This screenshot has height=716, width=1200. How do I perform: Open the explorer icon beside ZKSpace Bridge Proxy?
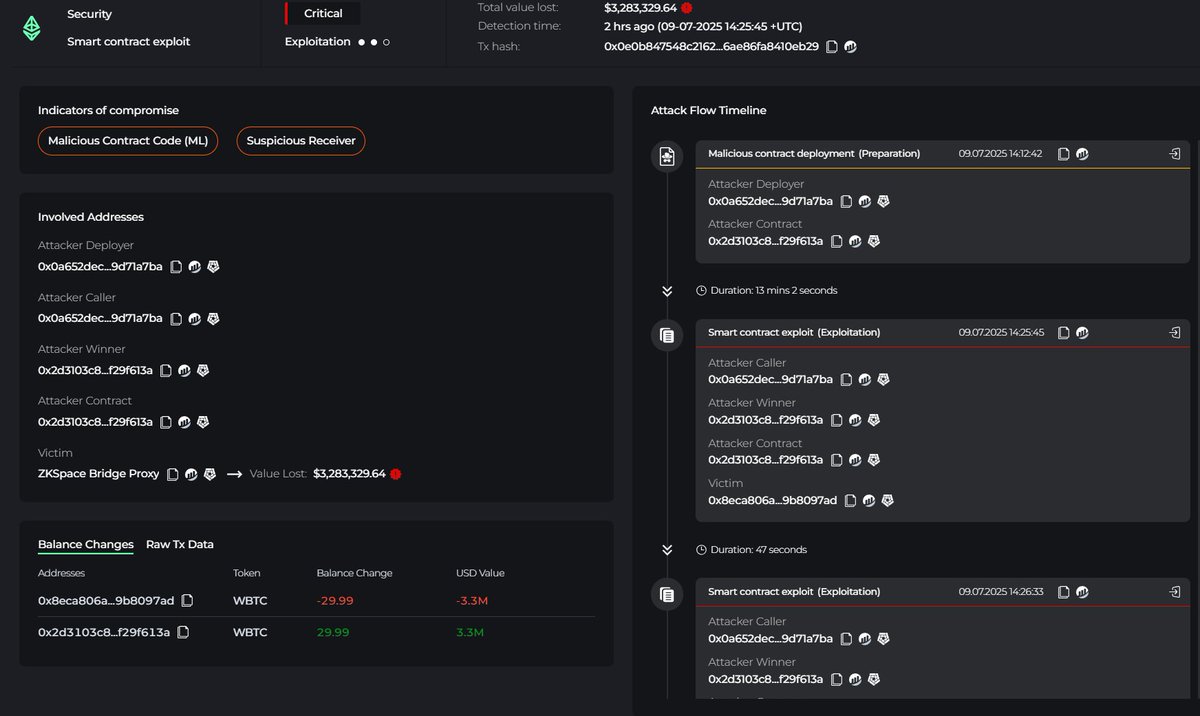[191, 474]
